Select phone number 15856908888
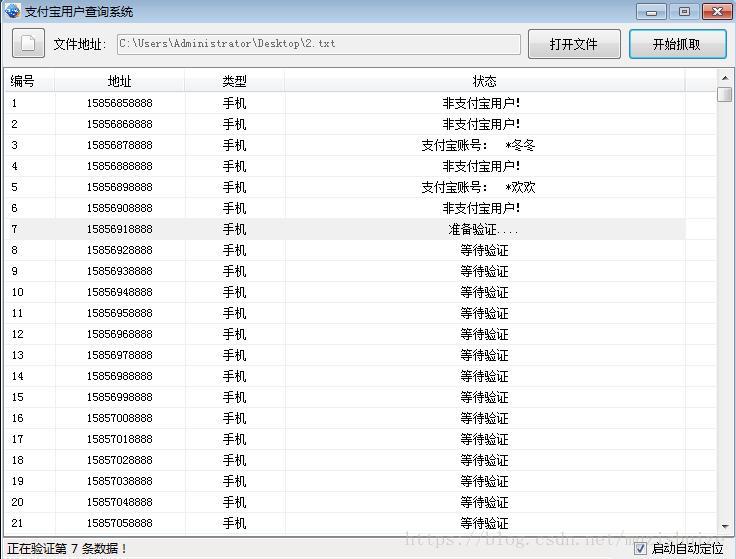The image size is (736, 559). (x=120, y=208)
